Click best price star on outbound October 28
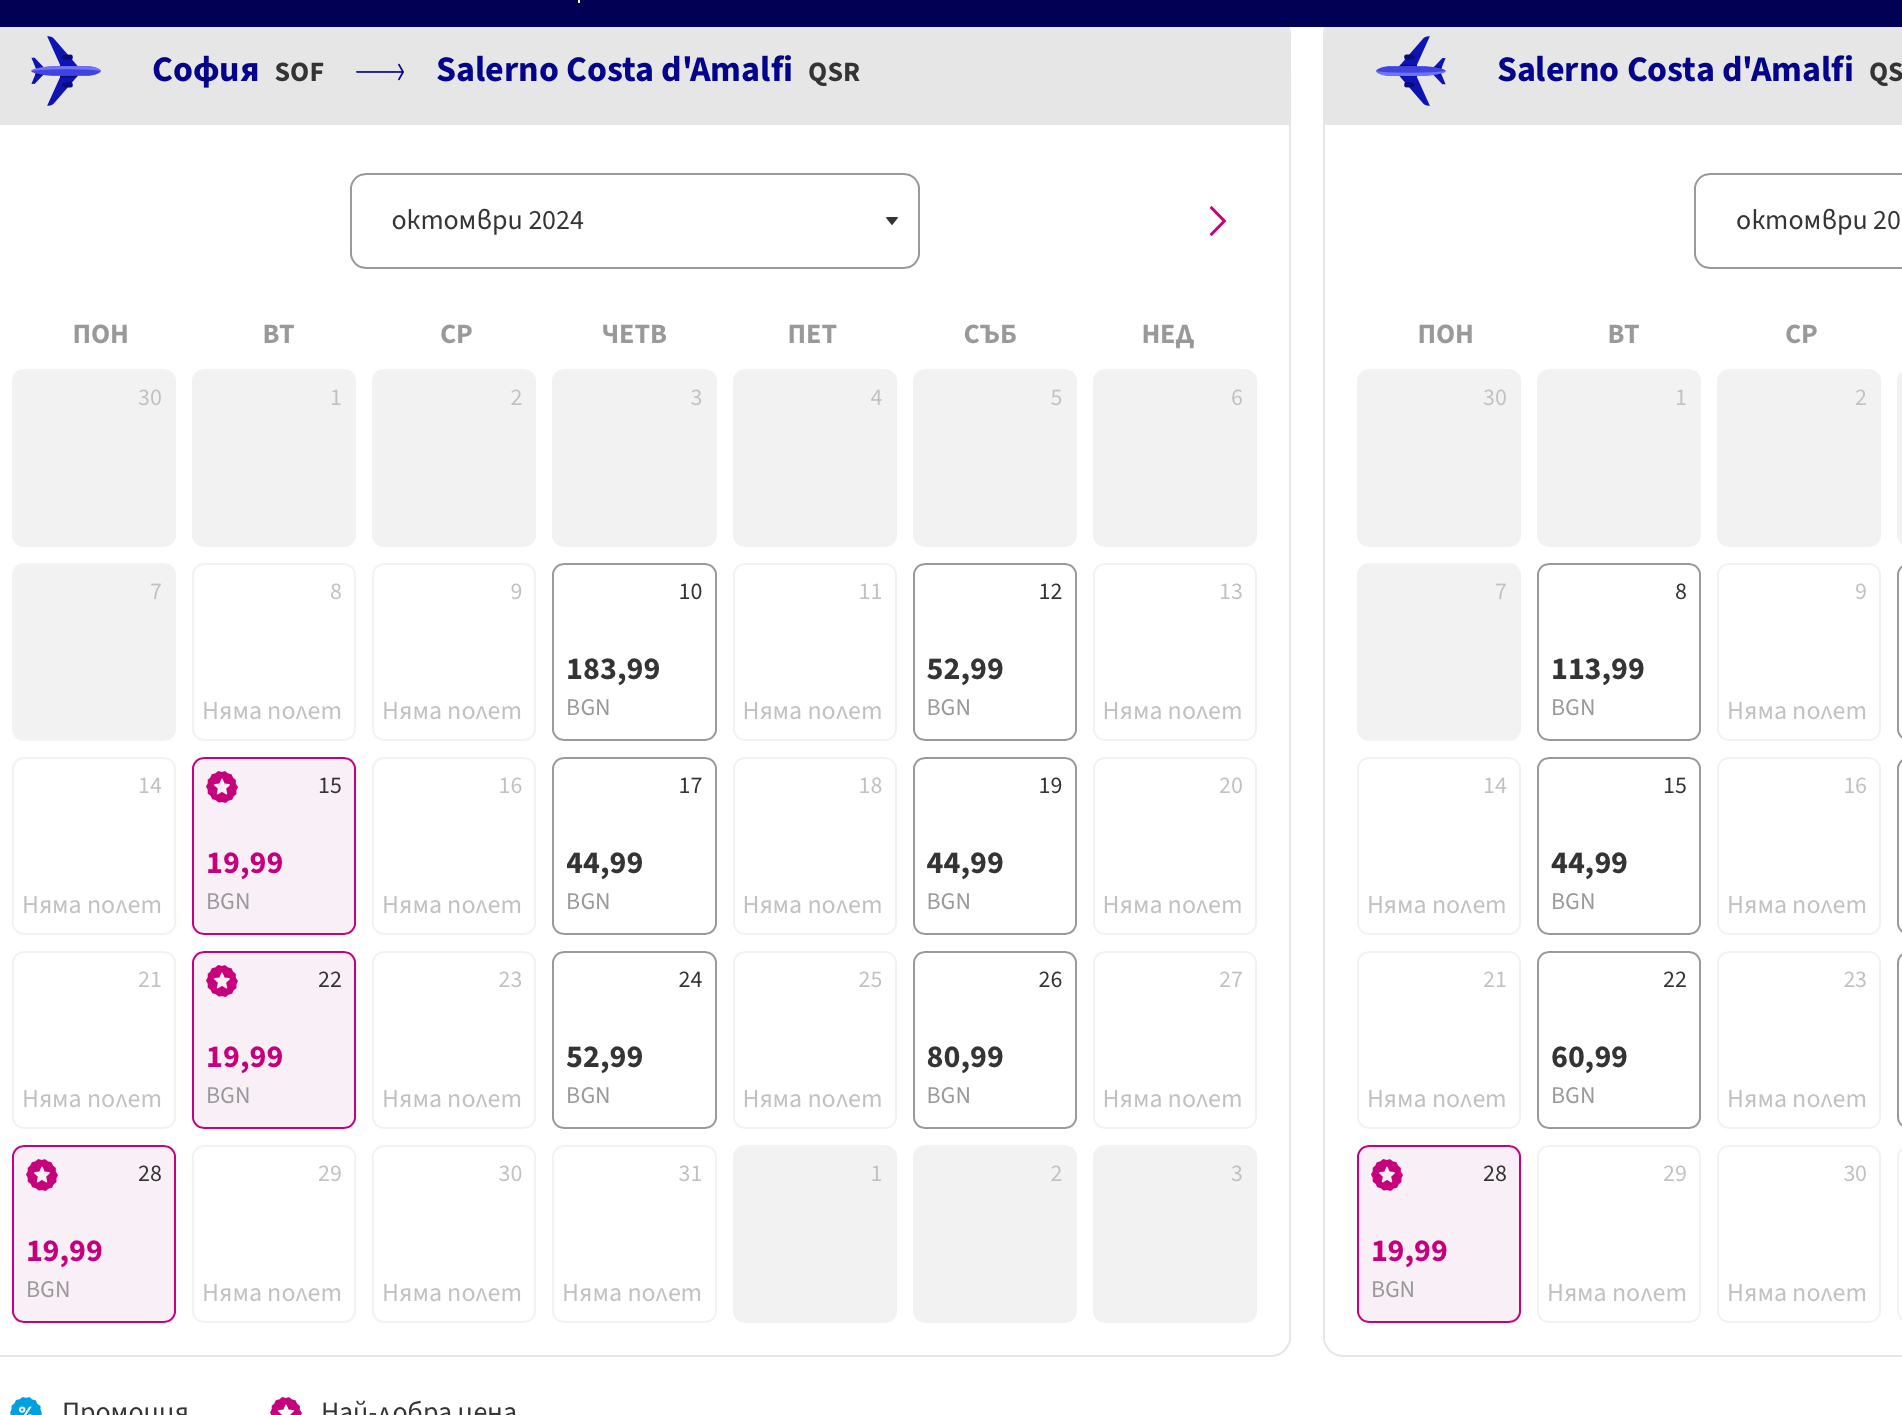1902x1415 pixels. (x=42, y=1175)
